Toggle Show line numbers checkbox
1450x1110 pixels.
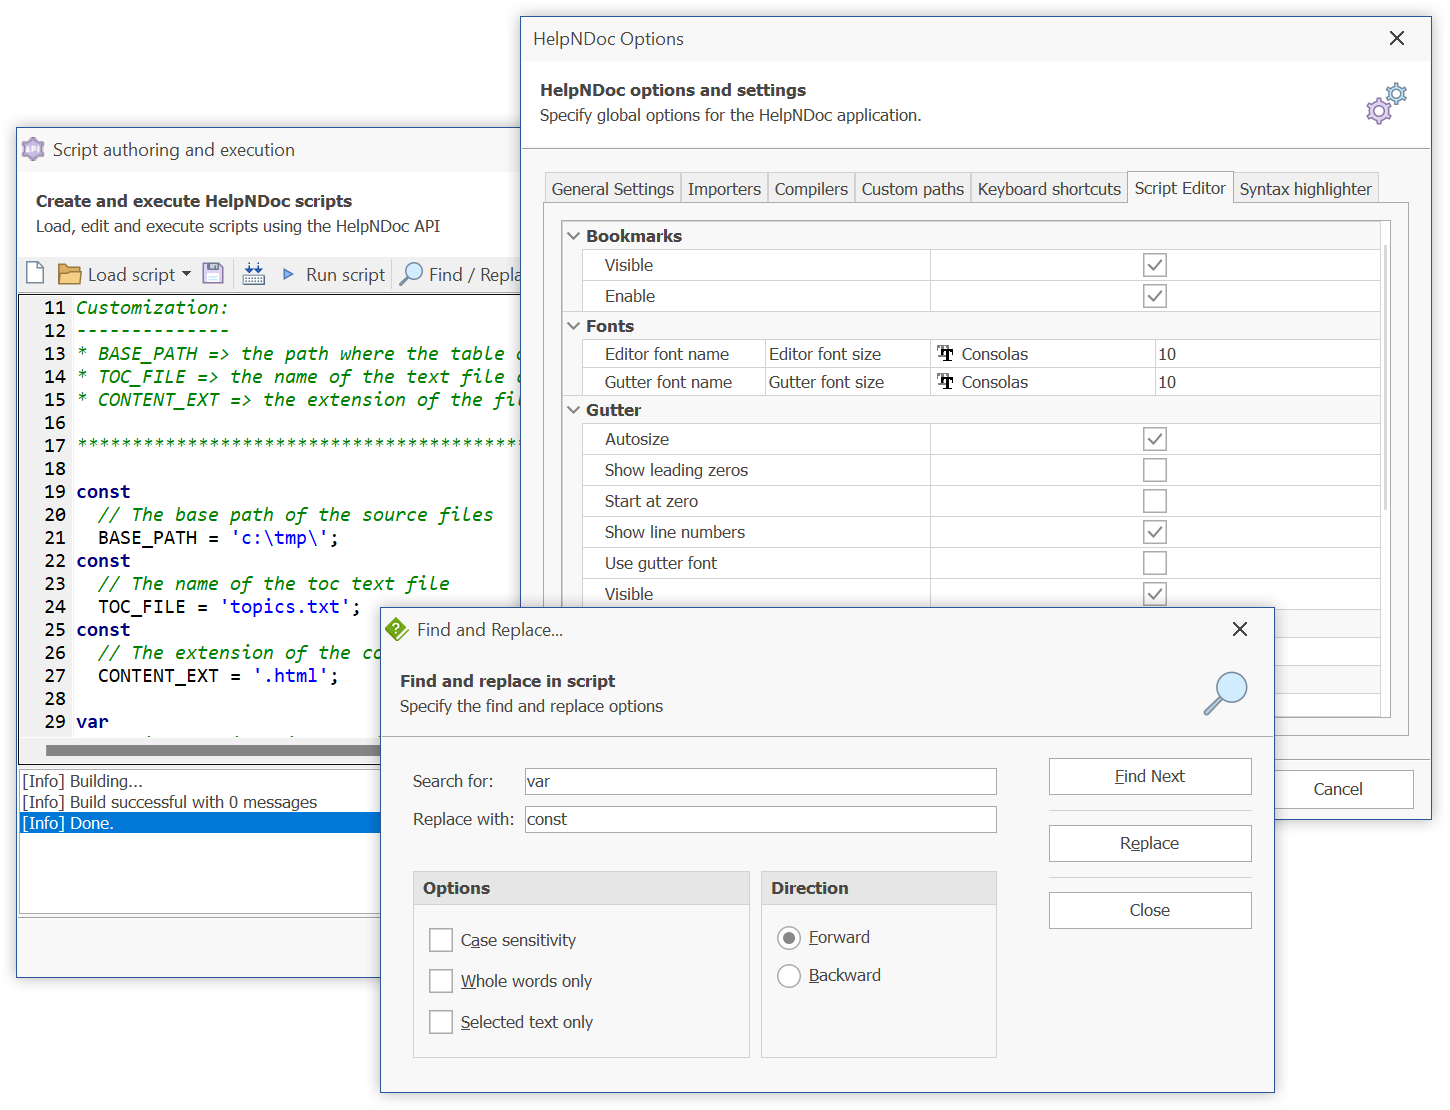point(1155,532)
